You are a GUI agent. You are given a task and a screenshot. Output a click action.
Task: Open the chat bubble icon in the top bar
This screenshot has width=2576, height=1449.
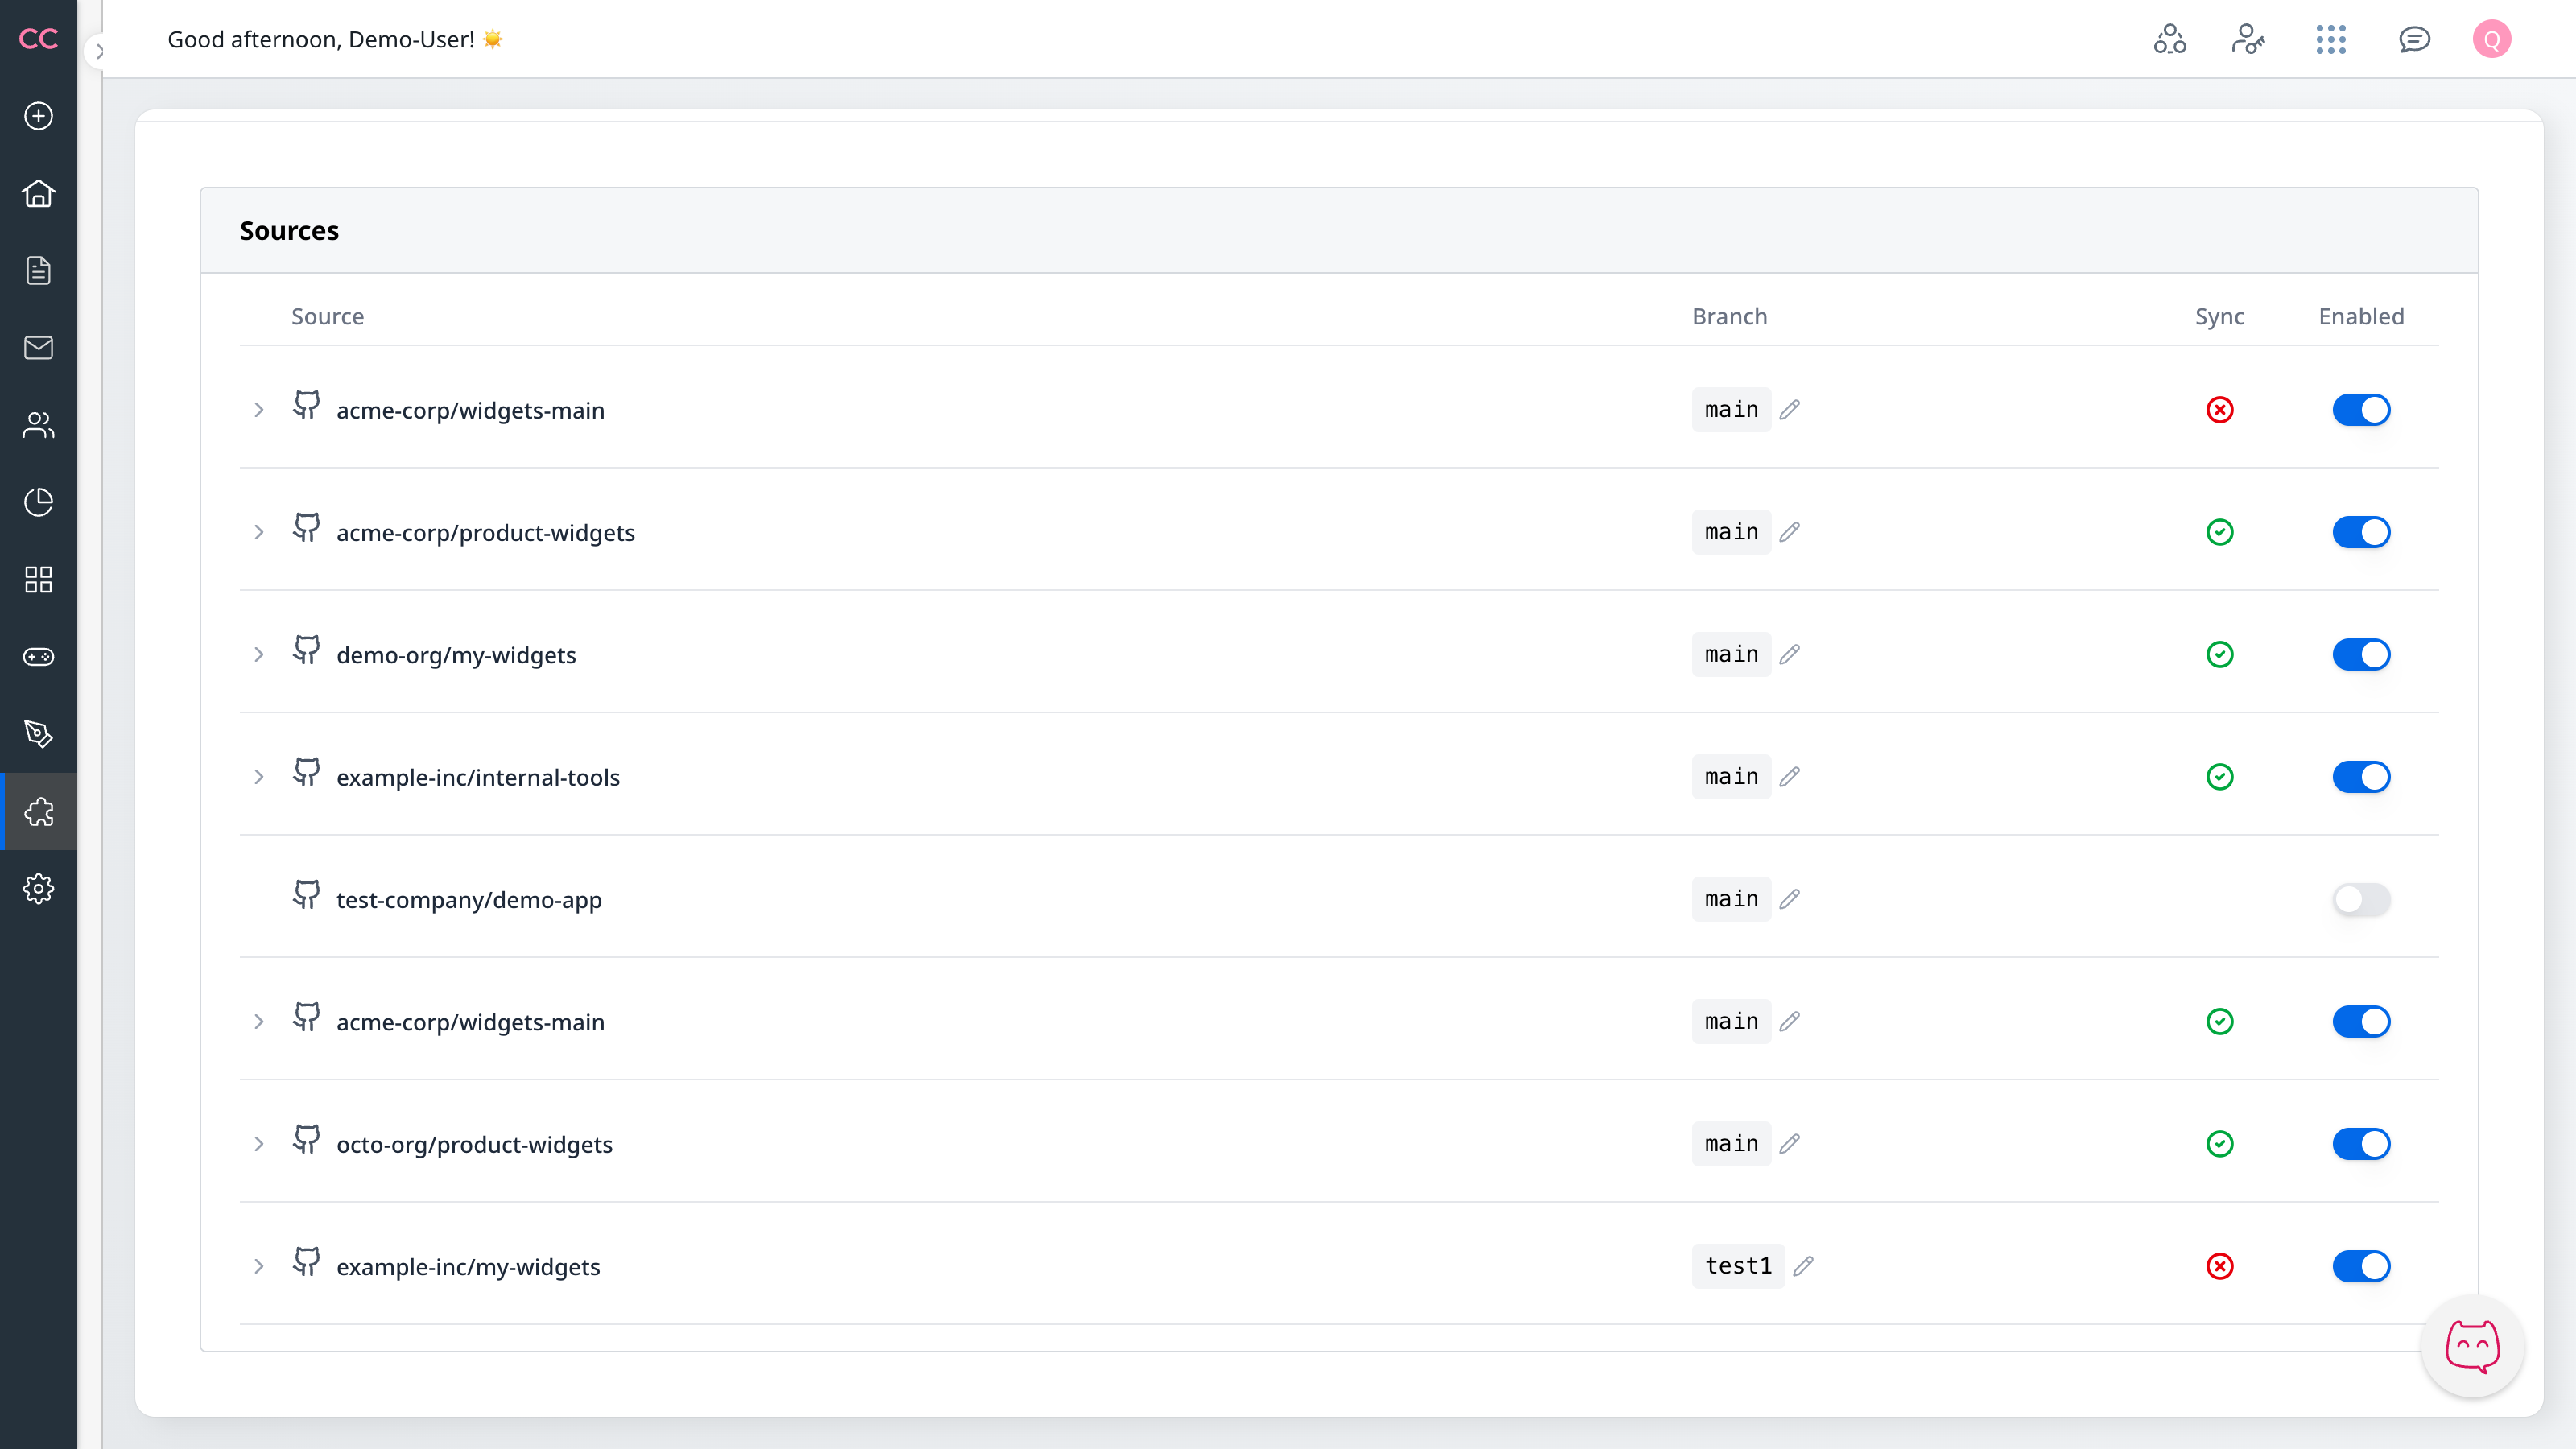point(2414,39)
